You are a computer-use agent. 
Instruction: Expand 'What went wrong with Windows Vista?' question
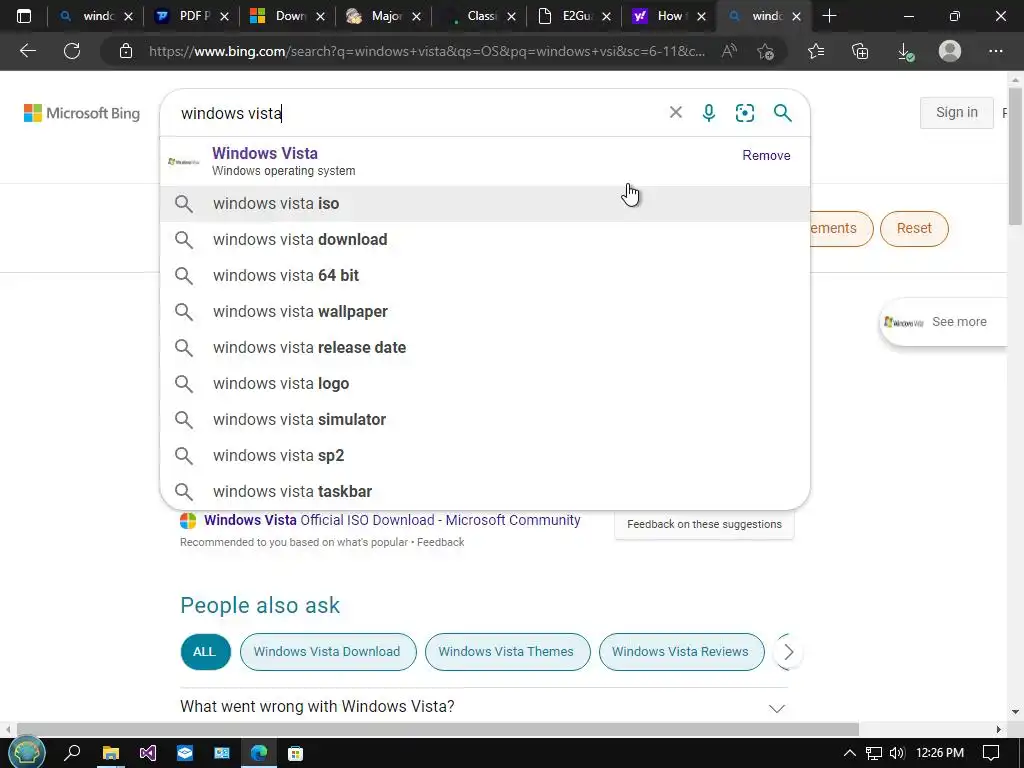[x=484, y=707]
